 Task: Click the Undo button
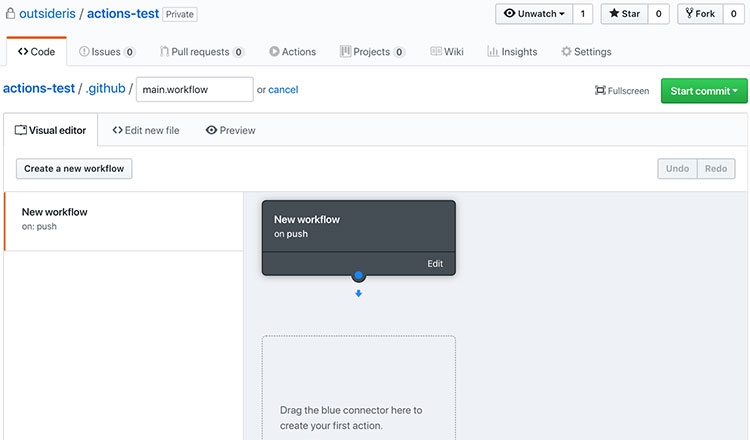677,169
